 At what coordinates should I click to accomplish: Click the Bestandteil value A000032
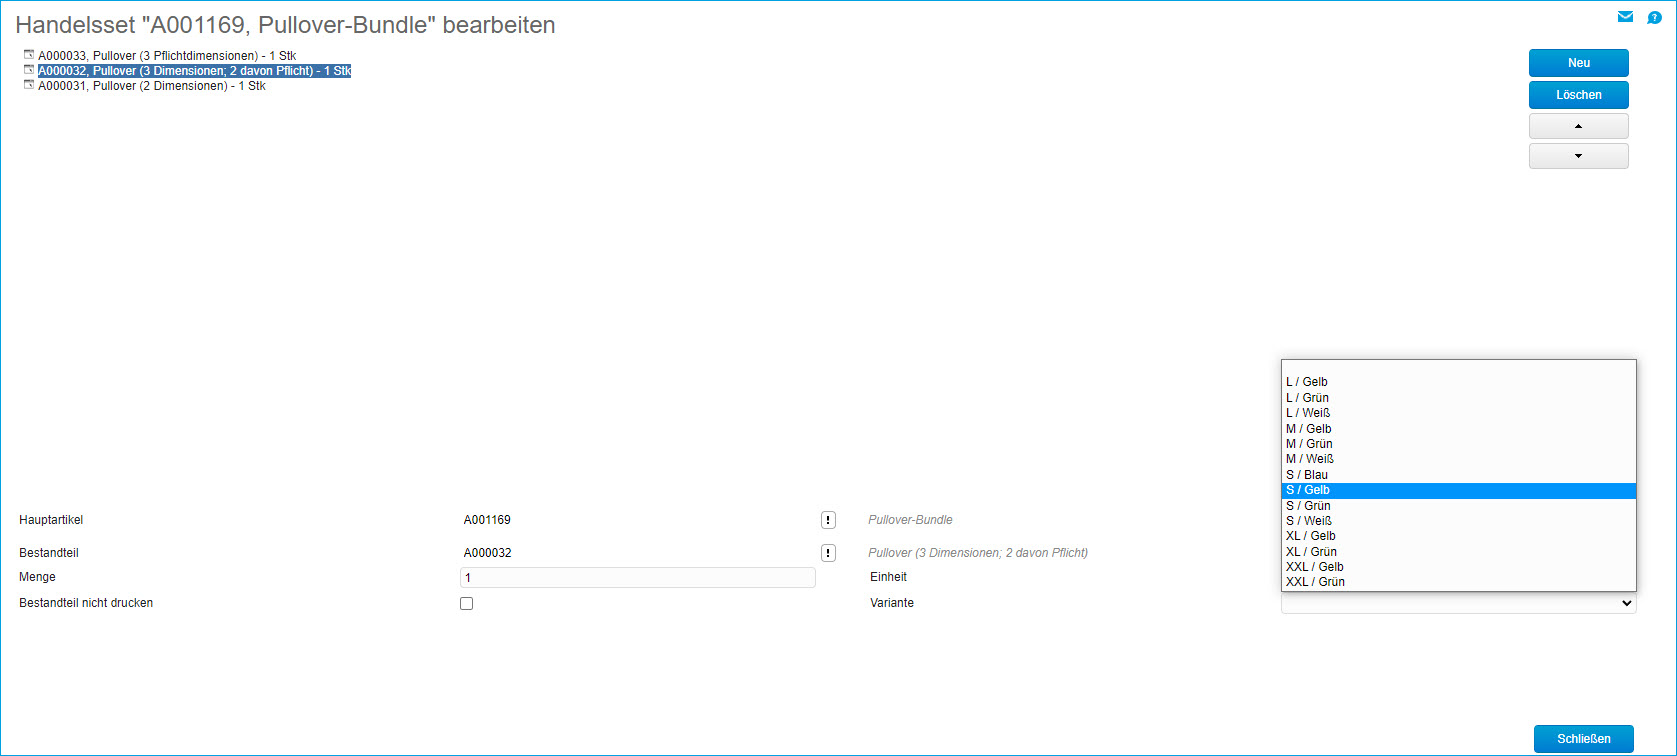click(x=487, y=553)
